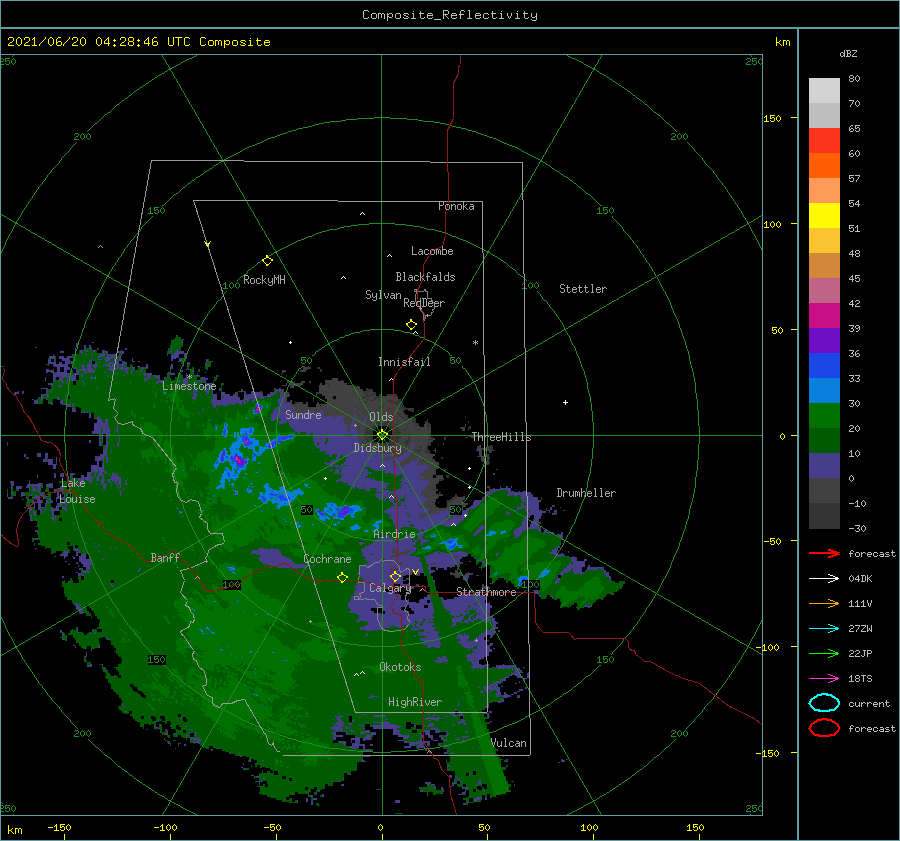Select the Limestone label
This screenshot has width=900, height=841.
pyautogui.click(x=189, y=386)
